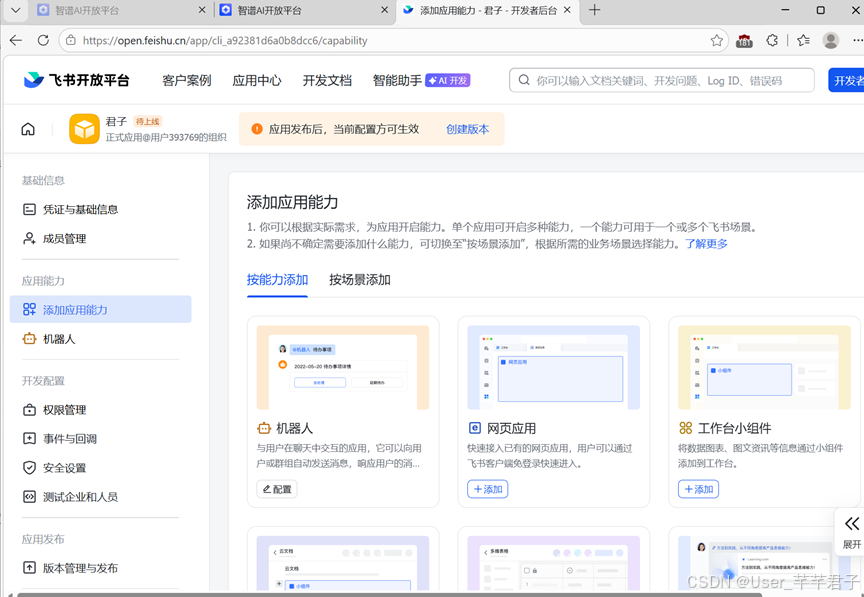The image size is (864, 597).
Task: Select 添加应用能力 in sidebar
Action: [x=100, y=309]
